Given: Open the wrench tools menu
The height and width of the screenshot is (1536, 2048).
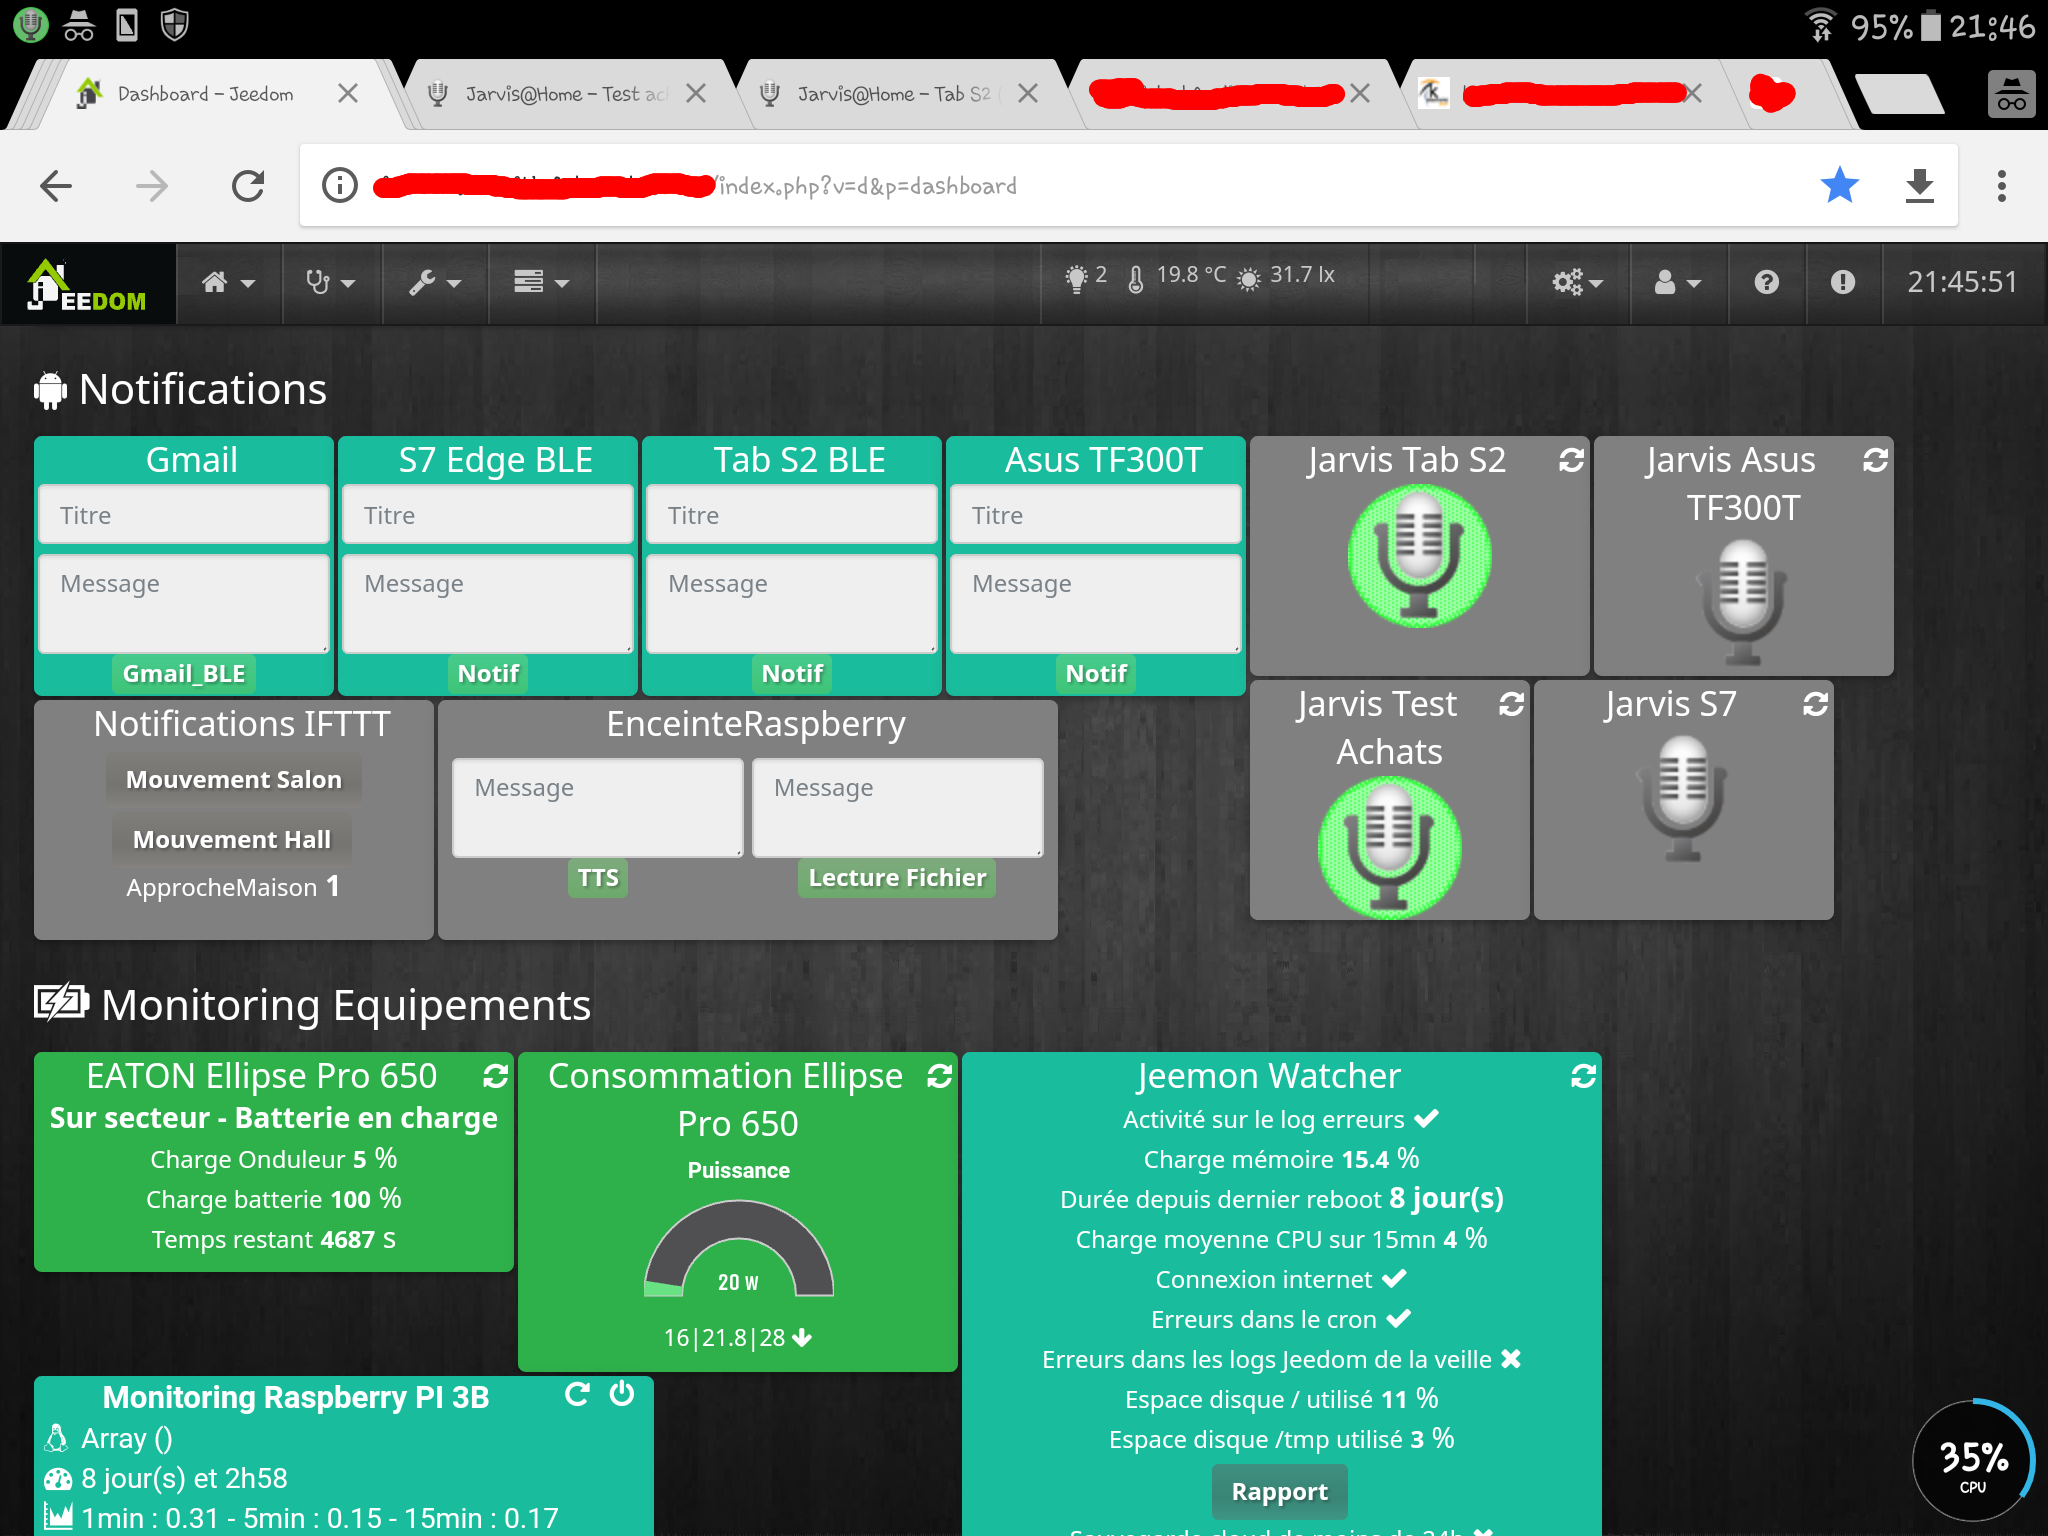Looking at the screenshot, I should [x=434, y=283].
